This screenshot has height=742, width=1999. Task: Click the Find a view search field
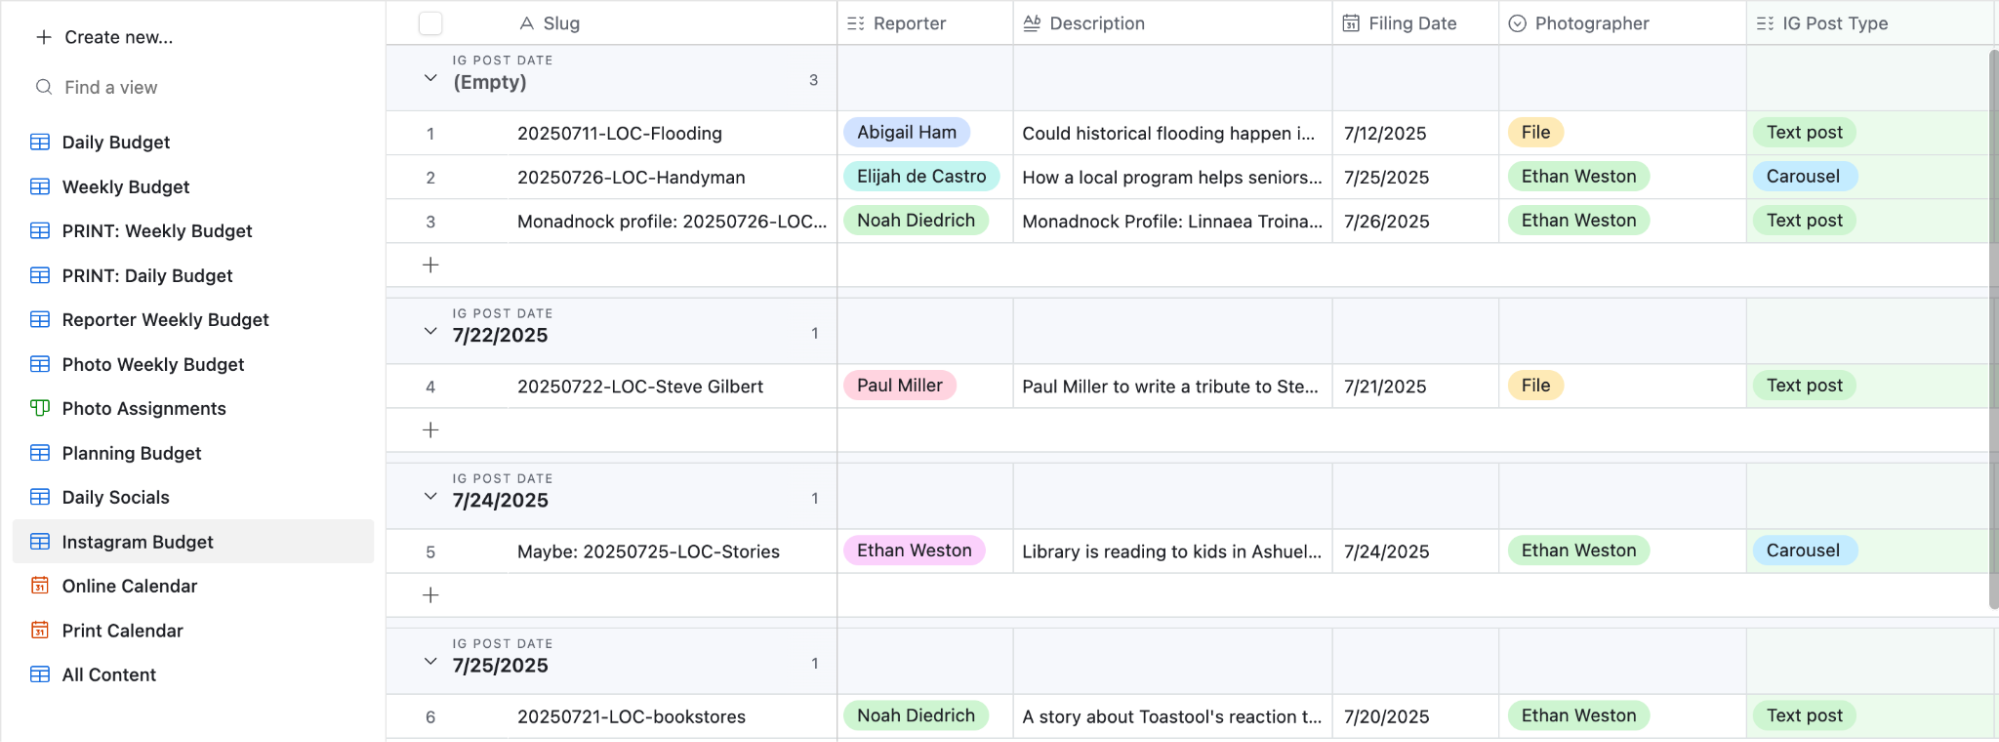click(193, 87)
